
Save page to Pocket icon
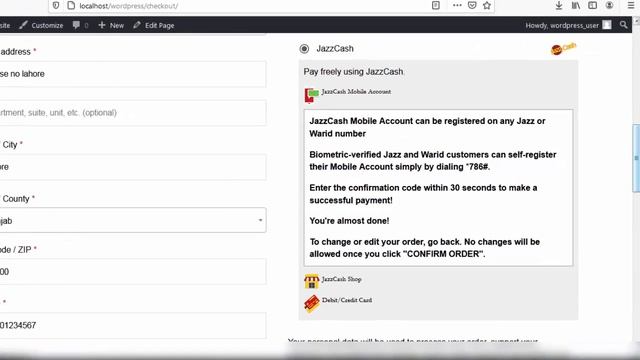472,5
